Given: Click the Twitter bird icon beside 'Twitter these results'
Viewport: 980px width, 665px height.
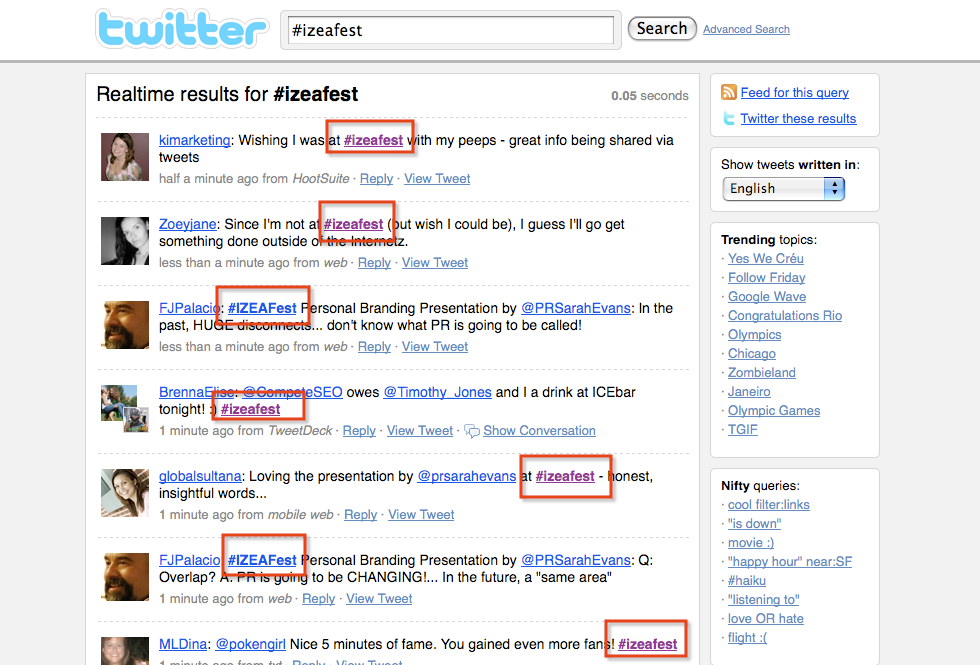Looking at the screenshot, I should click(x=728, y=118).
